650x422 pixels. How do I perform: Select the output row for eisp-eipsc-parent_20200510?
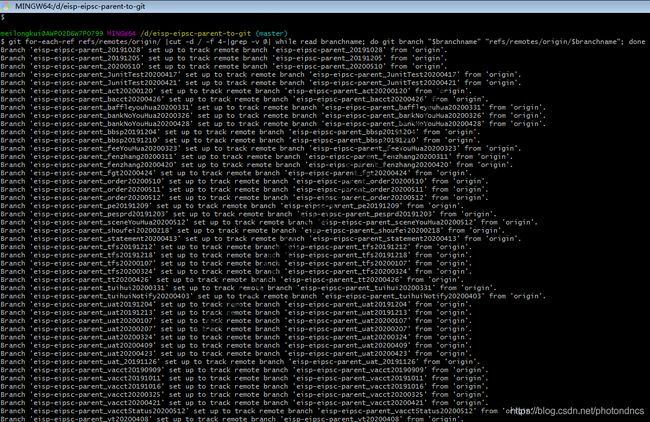pos(224,66)
